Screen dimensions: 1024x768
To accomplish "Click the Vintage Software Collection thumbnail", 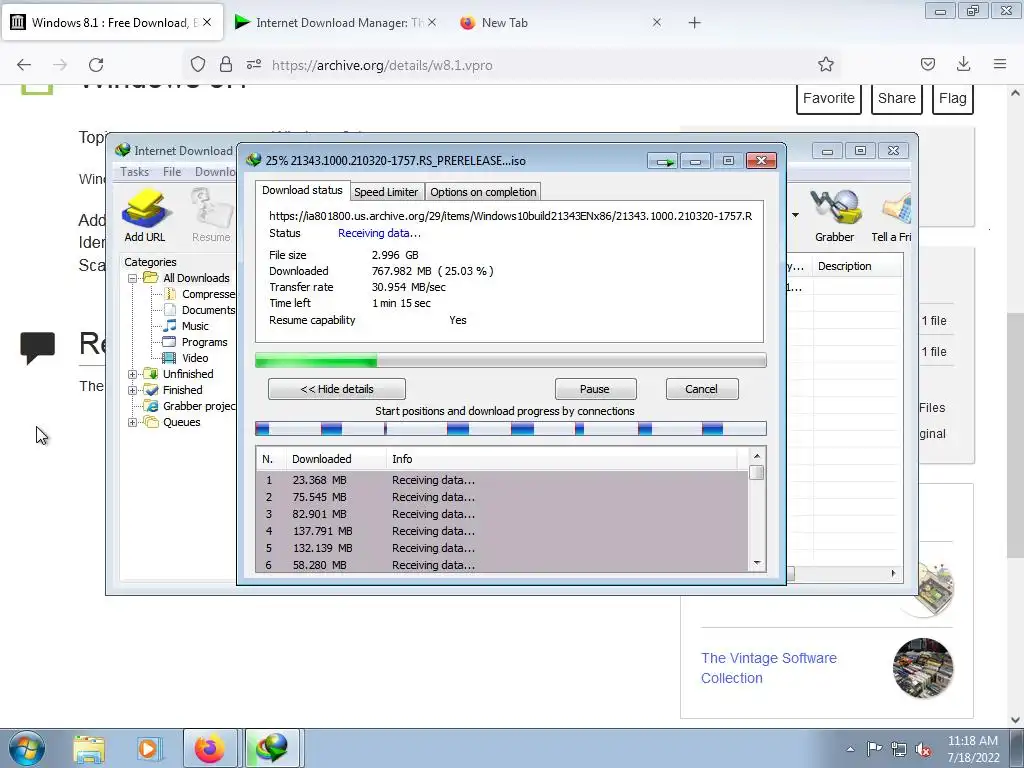I will point(923,668).
